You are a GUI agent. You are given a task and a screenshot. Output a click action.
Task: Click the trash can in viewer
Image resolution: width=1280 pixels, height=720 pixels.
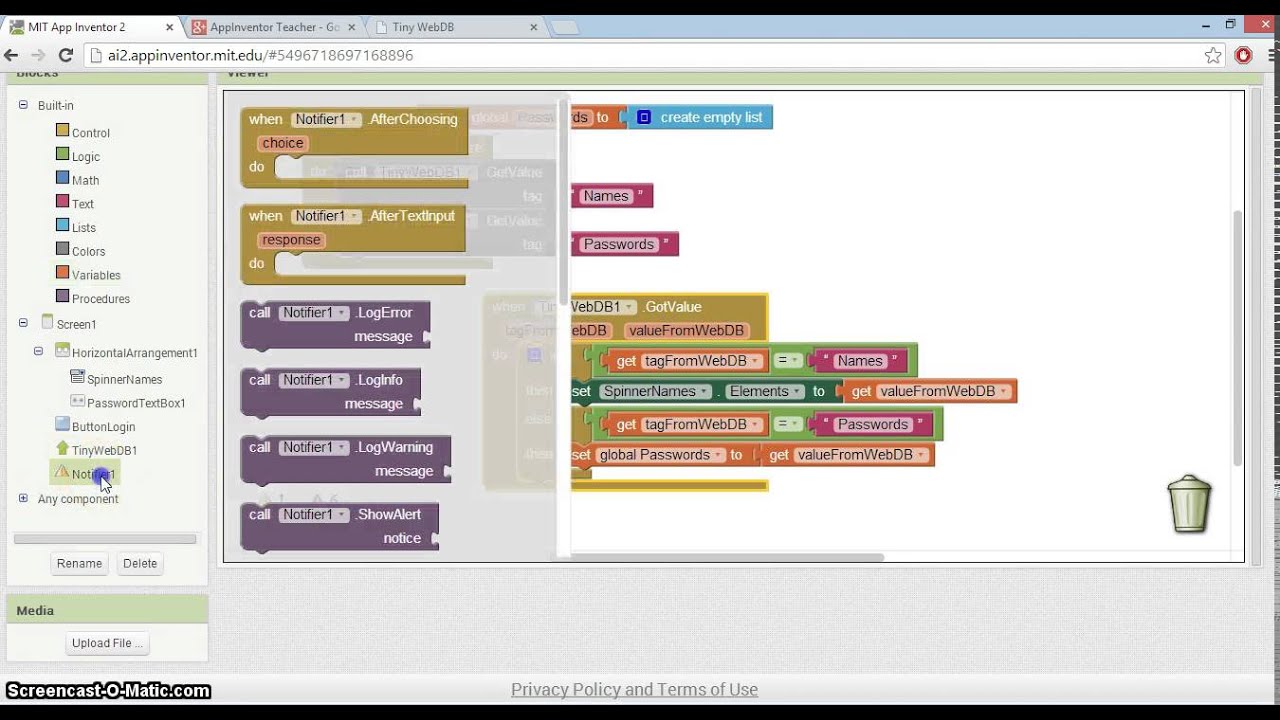tap(1189, 503)
